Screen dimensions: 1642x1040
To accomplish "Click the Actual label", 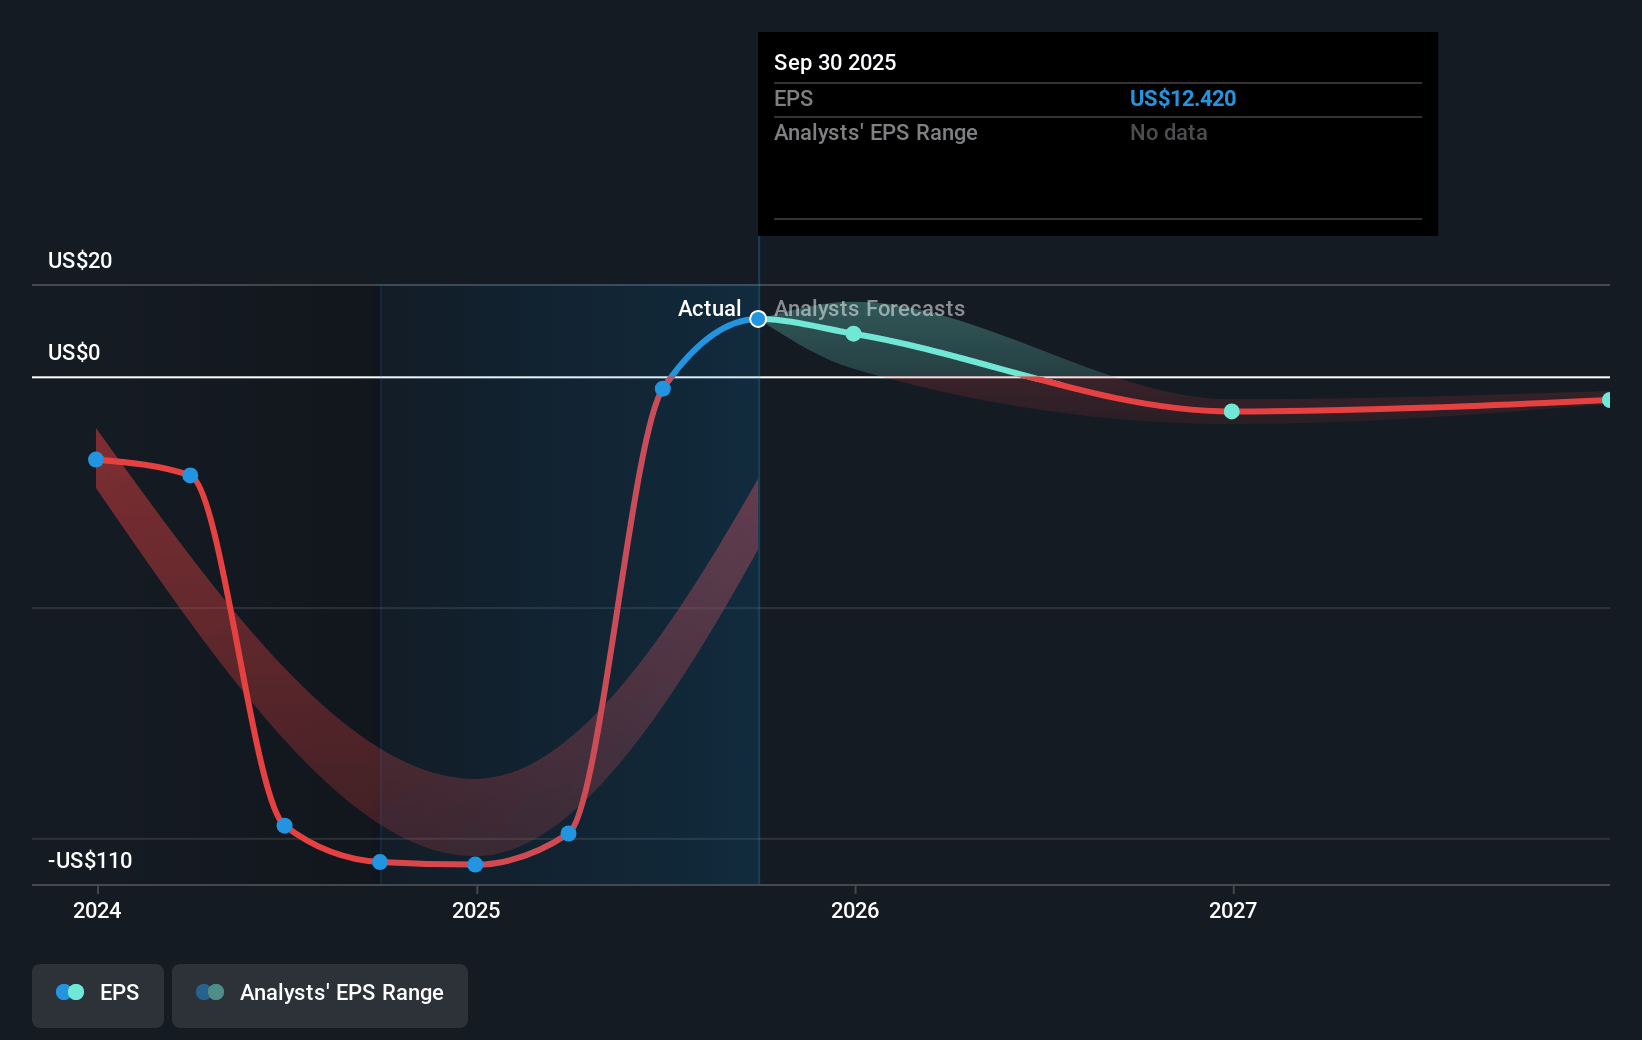I will (x=709, y=309).
